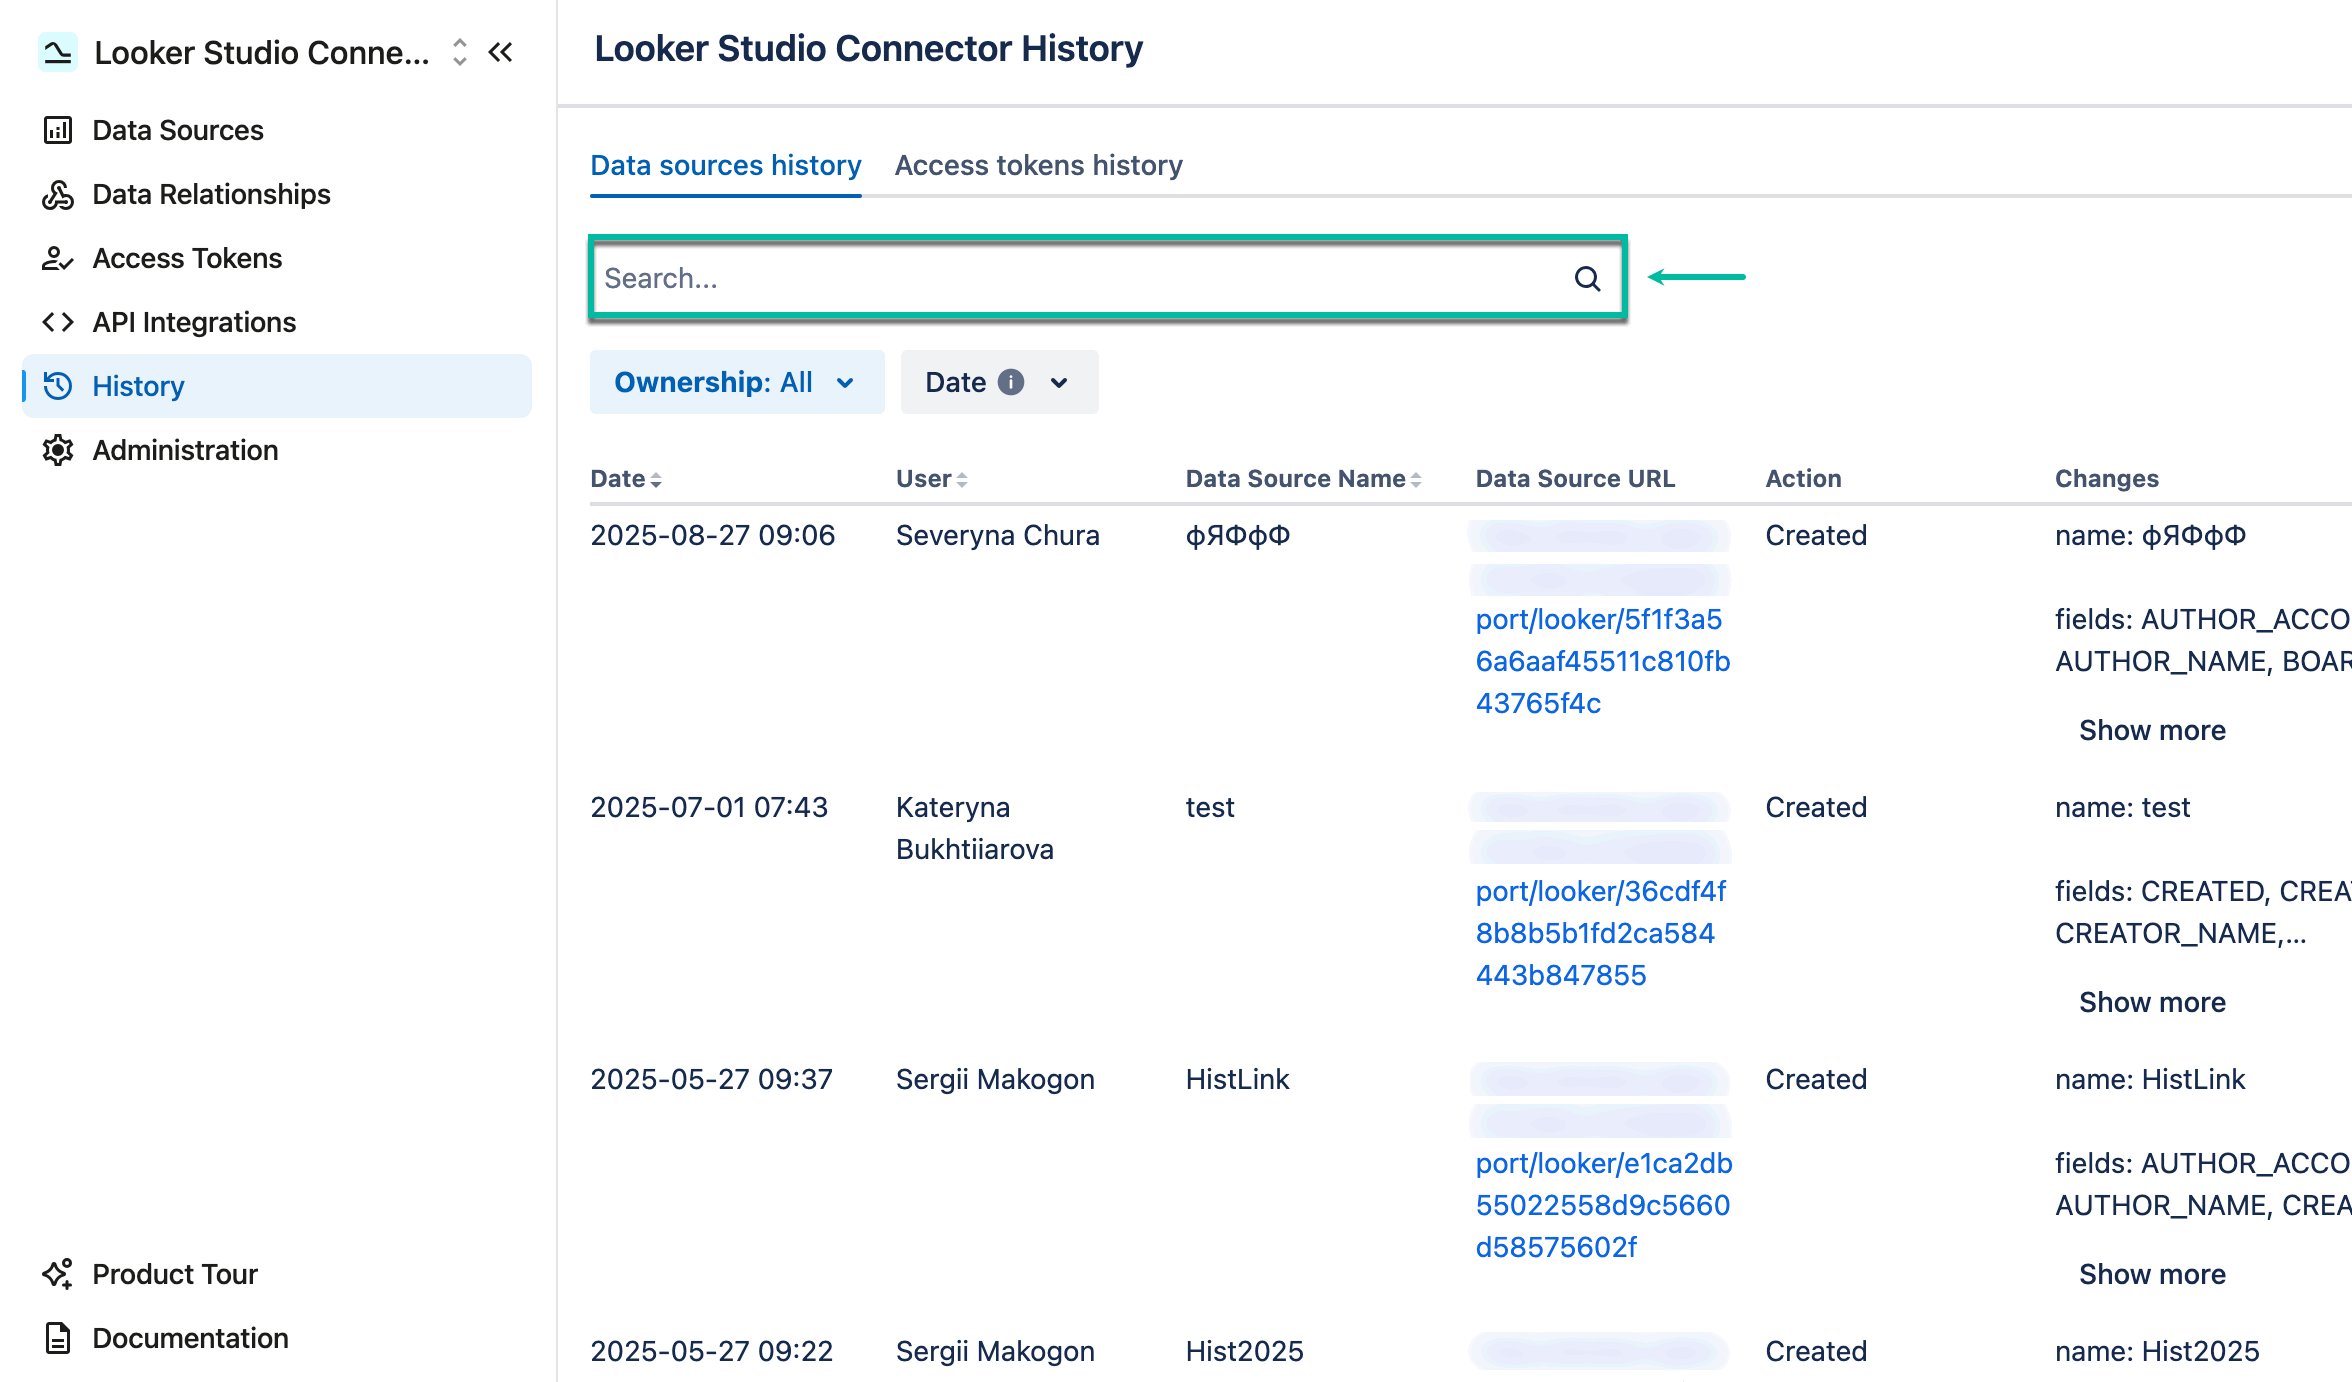Select the History clock icon
The image size is (2352, 1382).
(58, 386)
